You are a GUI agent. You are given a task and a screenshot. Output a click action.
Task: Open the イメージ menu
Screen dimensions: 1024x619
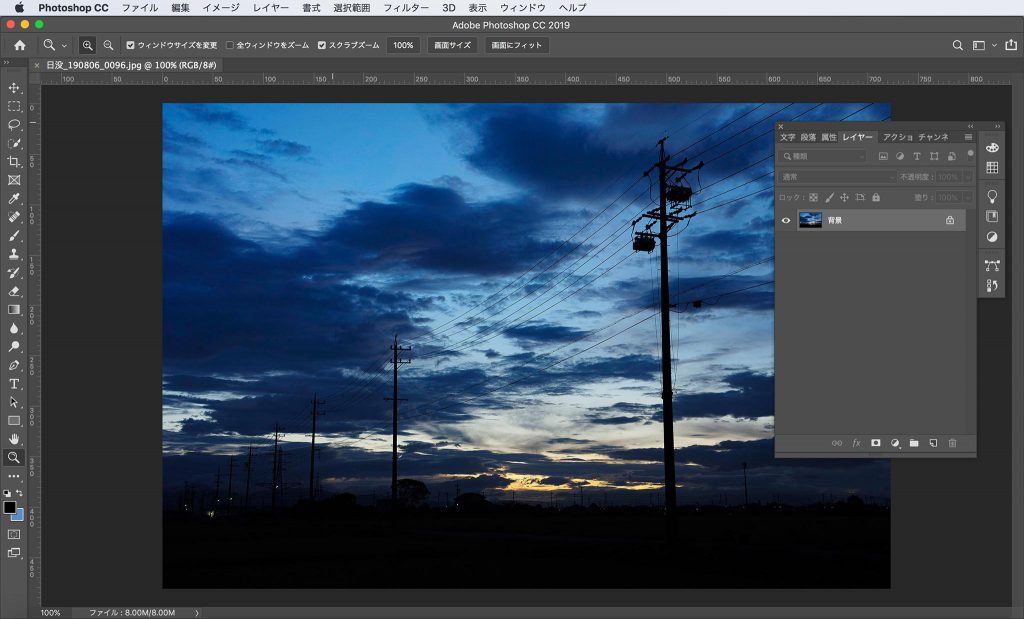[x=221, y=8]
